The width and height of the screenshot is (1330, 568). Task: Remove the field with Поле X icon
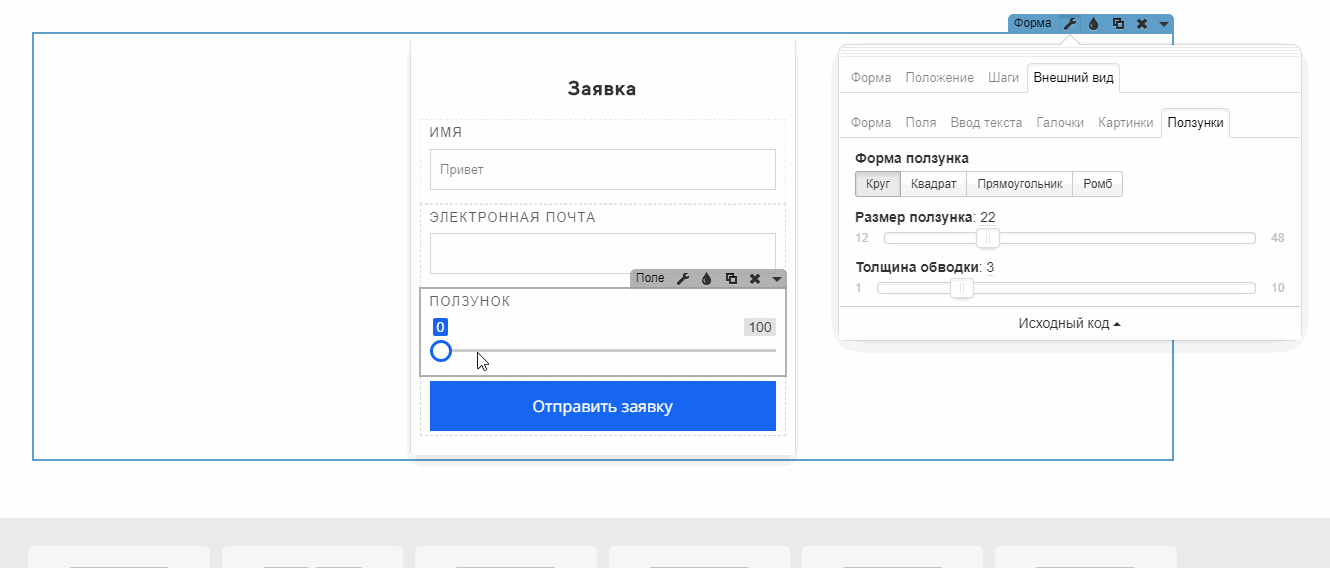pyautogui.click(x=755, y=279)
